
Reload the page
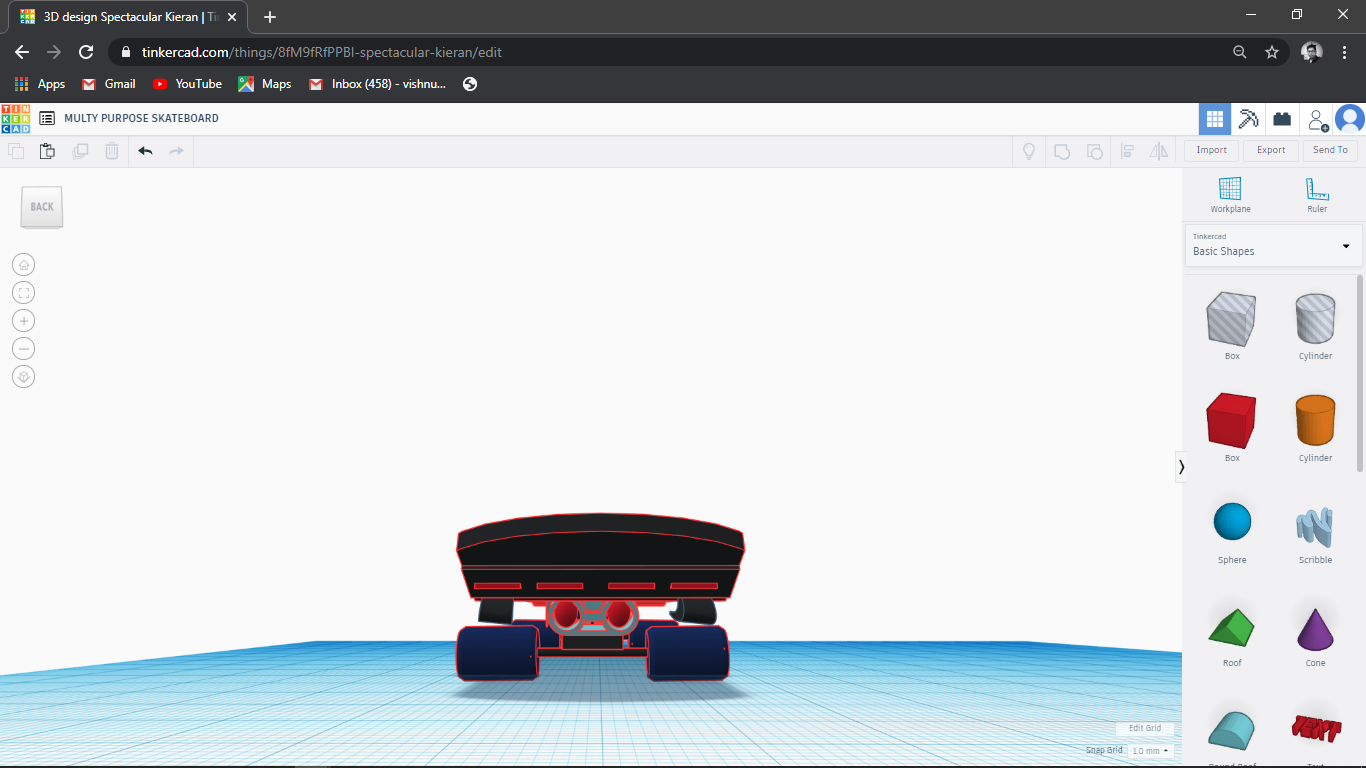[x=86, y=52]
